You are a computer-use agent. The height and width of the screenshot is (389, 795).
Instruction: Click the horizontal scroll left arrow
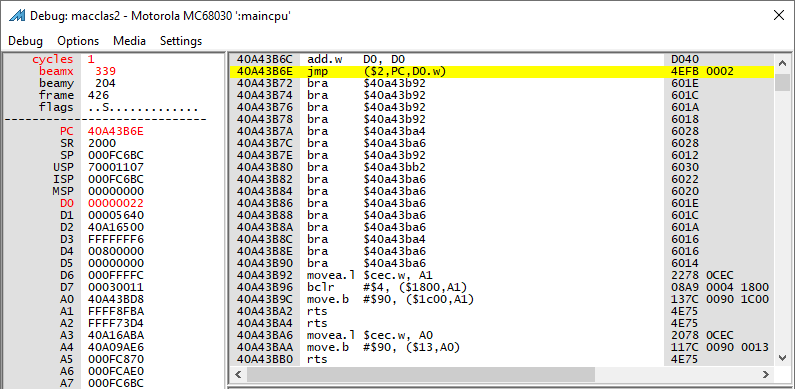238,374
